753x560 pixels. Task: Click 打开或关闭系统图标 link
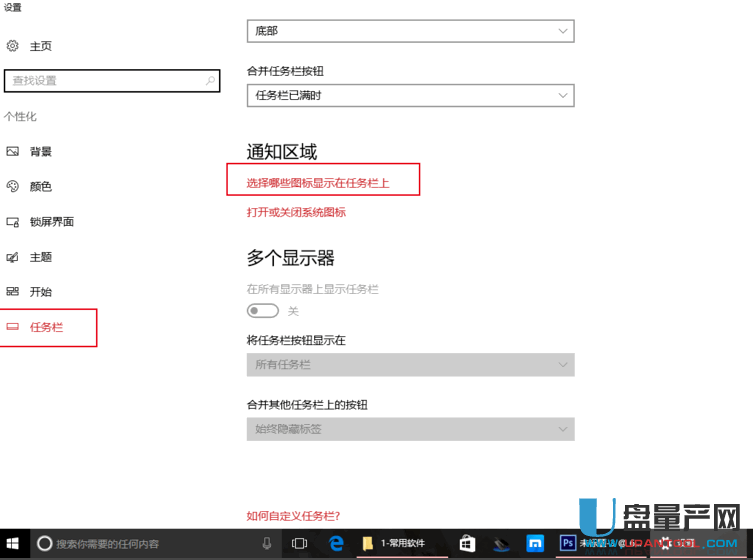pyautogui.click(x=296, y=212)
